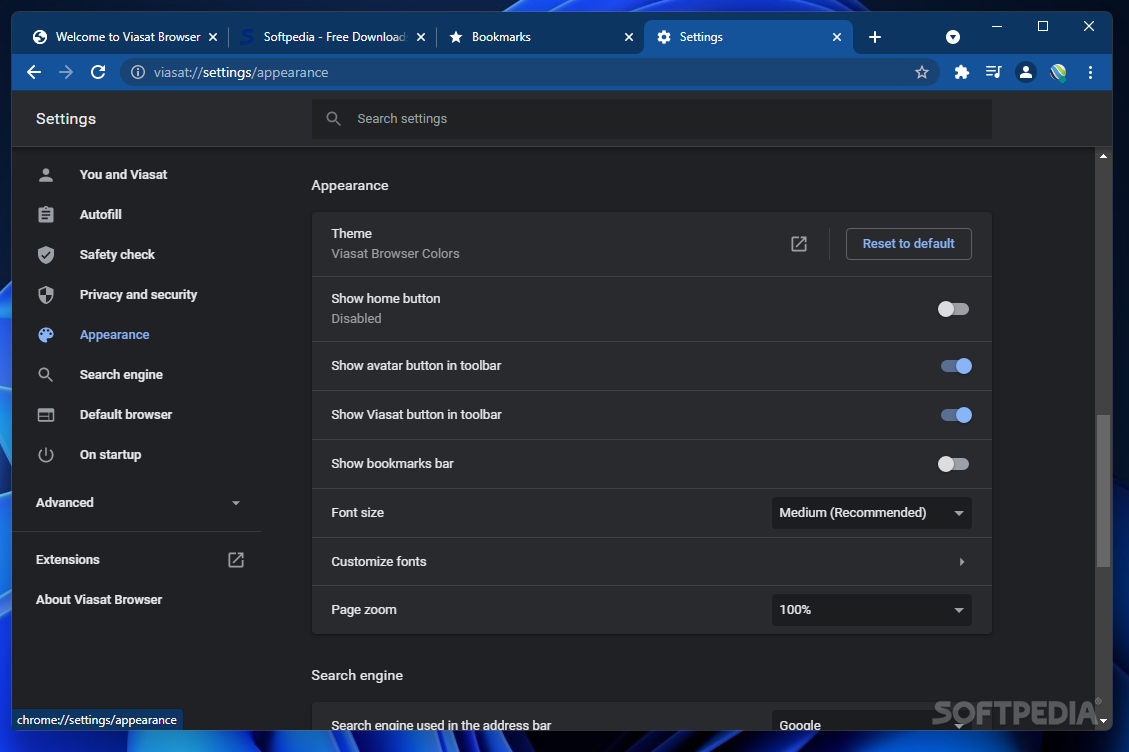Open the profile avatar button
Viewport: 1129px width, 752px height.
coord(1025,72)
